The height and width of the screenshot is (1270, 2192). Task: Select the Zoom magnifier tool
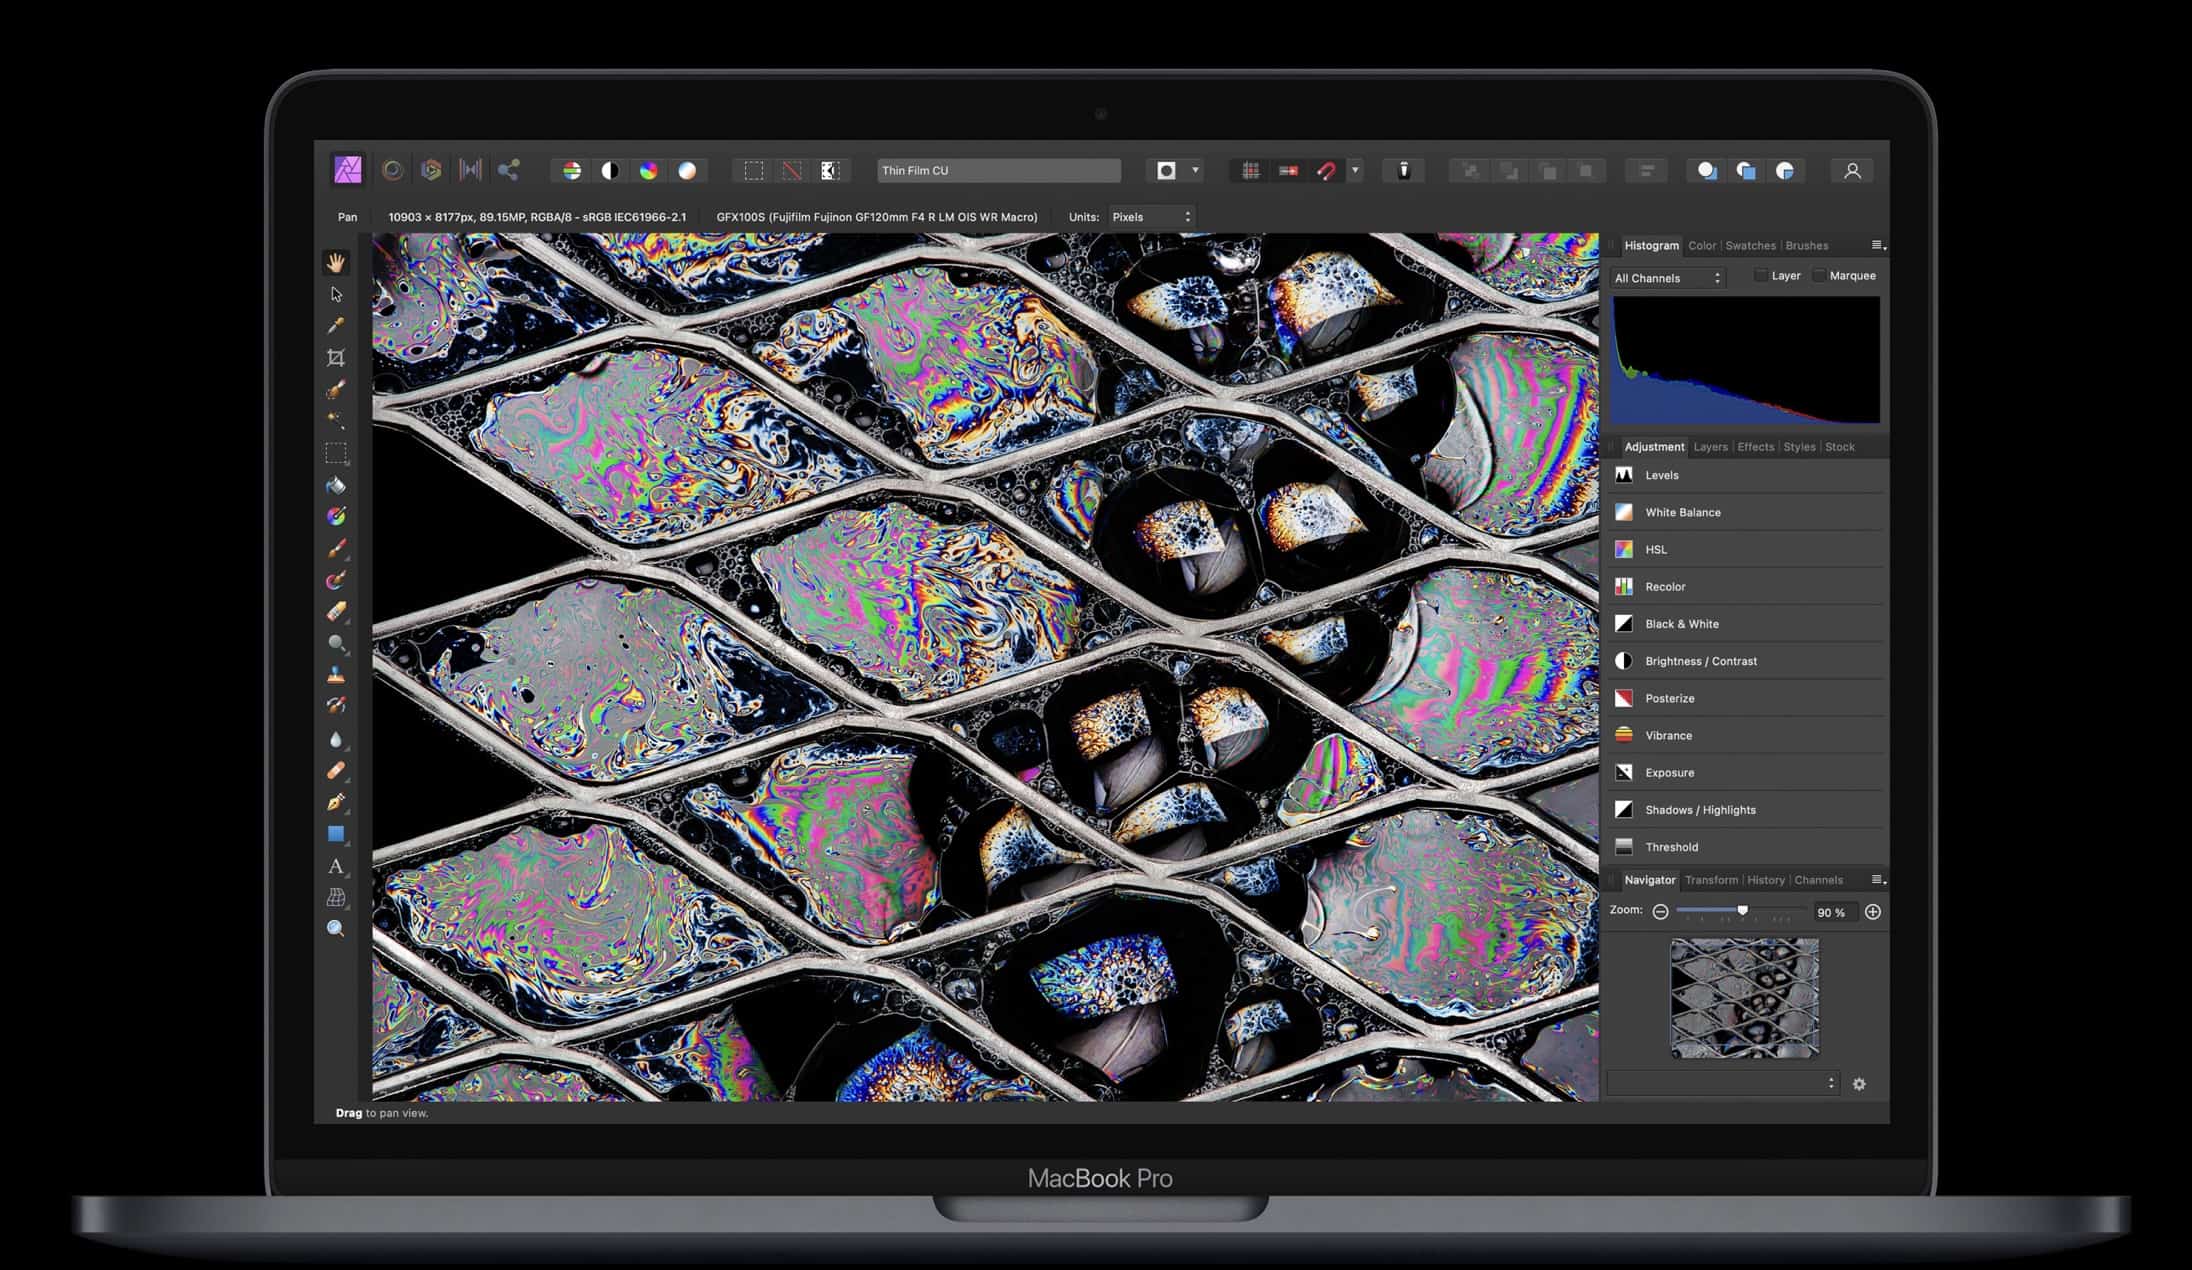click(336, 929)
